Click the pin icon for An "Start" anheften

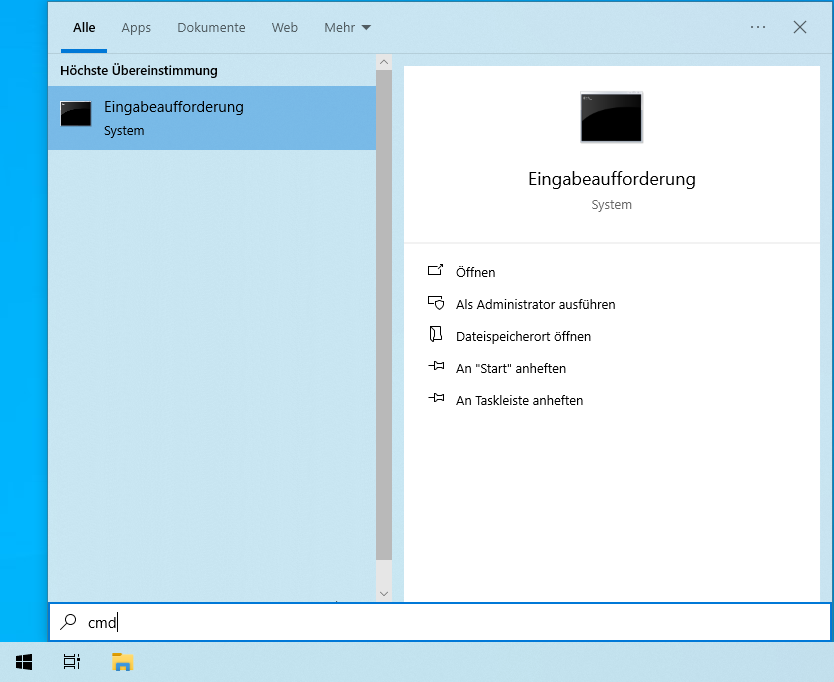pyautogui.click(x=435, y=367)
